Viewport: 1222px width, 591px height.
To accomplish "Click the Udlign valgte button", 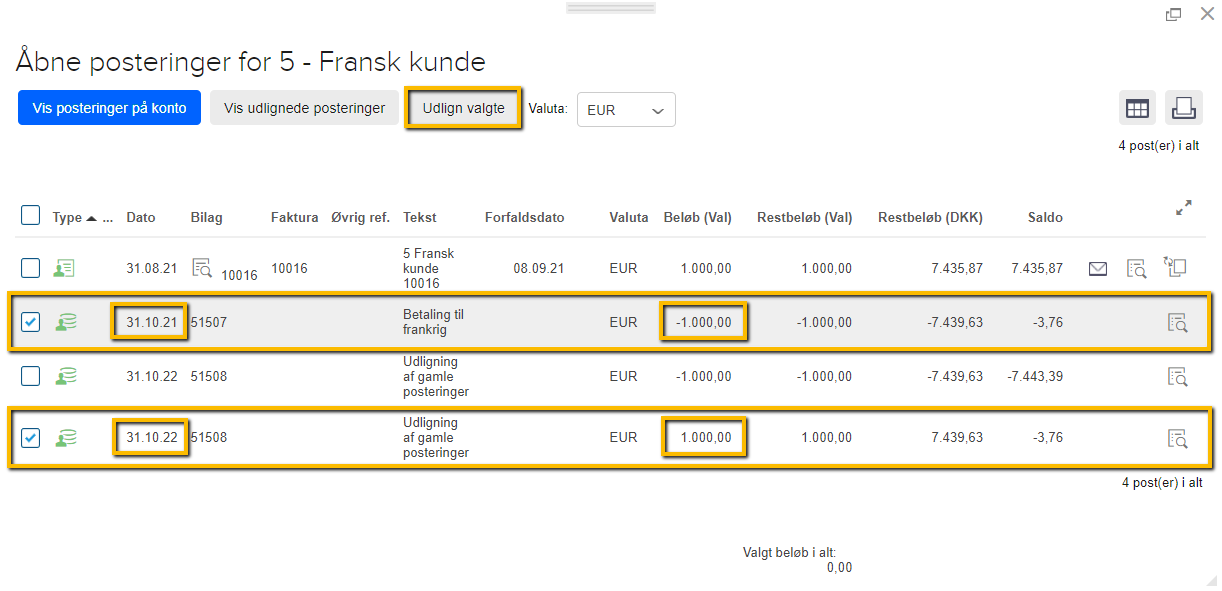I will click(x=463, y=108).
